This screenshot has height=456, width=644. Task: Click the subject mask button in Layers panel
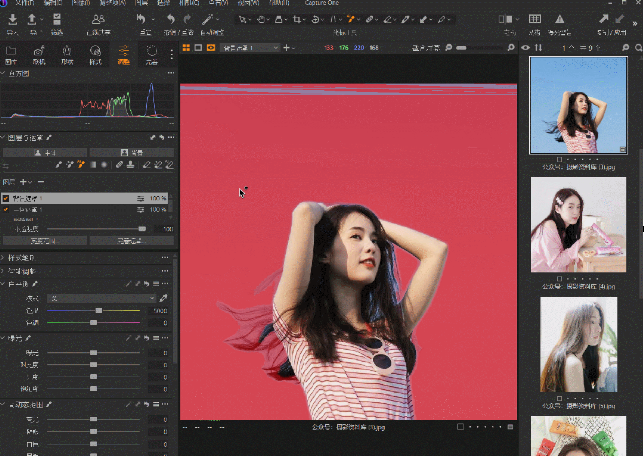pyautogui.click(x=44, y=153)
